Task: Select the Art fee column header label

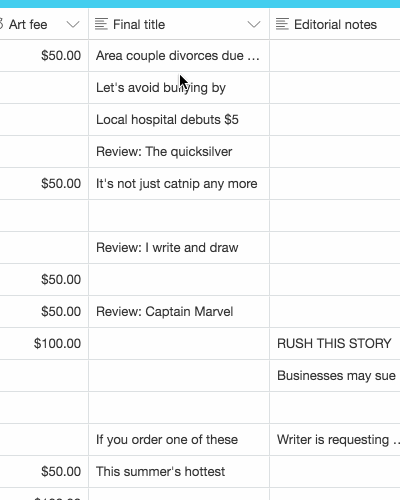Action: pyautogui.click(x=28, y=24)
